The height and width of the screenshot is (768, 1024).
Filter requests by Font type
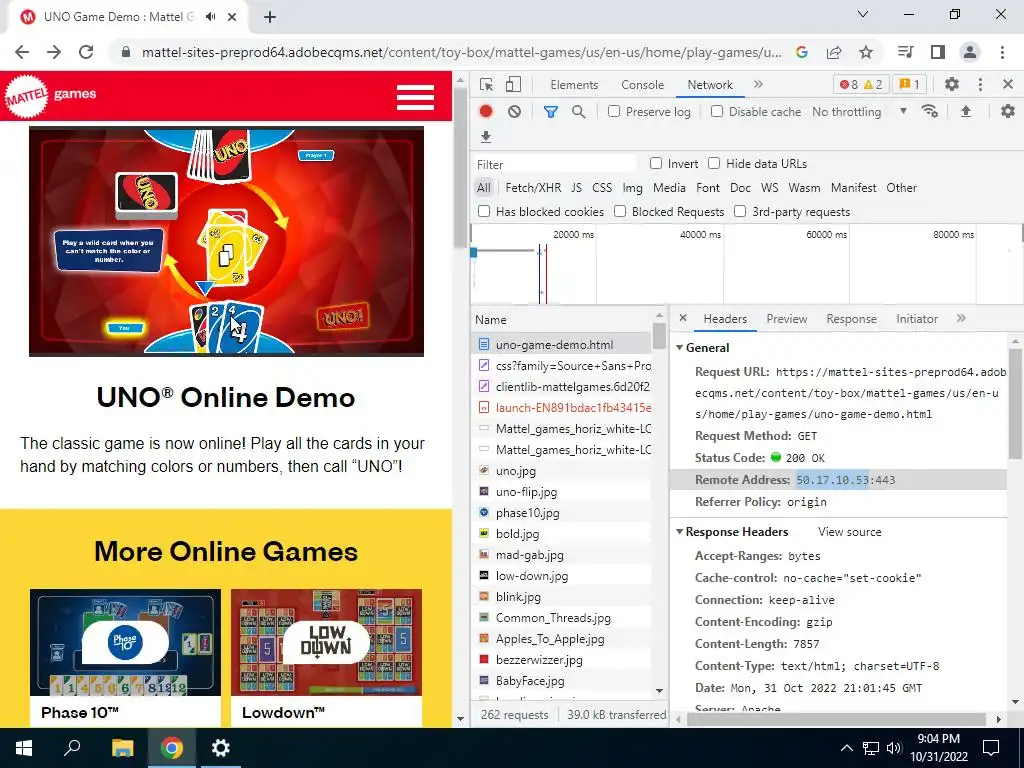click(708, 187)
